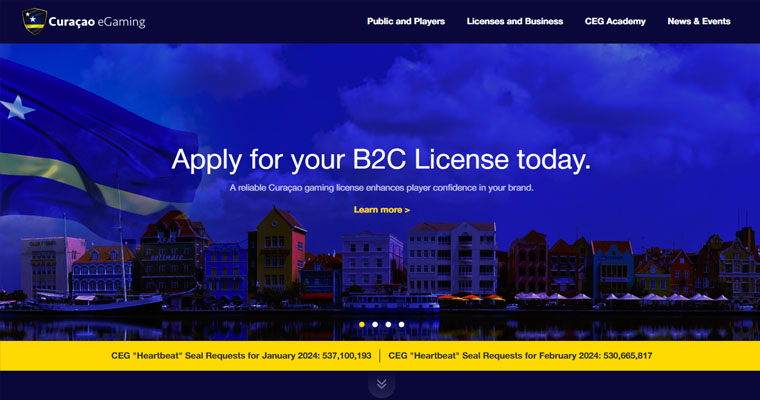Open the CEG Academy menu
Image resolution: width=760 pixels, height=400 pixels.
pos(615,21)
